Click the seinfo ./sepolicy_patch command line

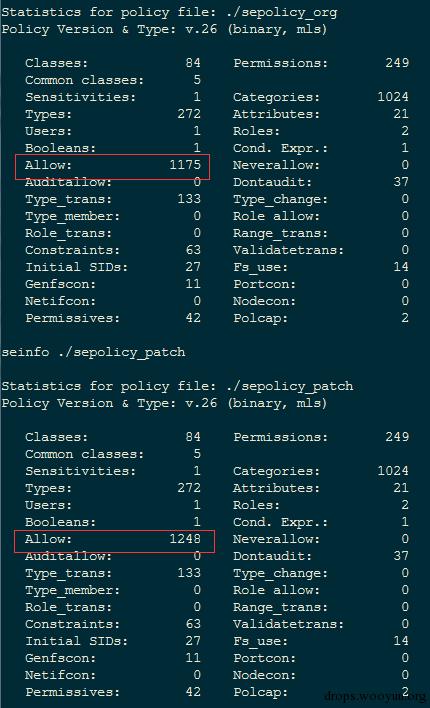tap(93, 352)
